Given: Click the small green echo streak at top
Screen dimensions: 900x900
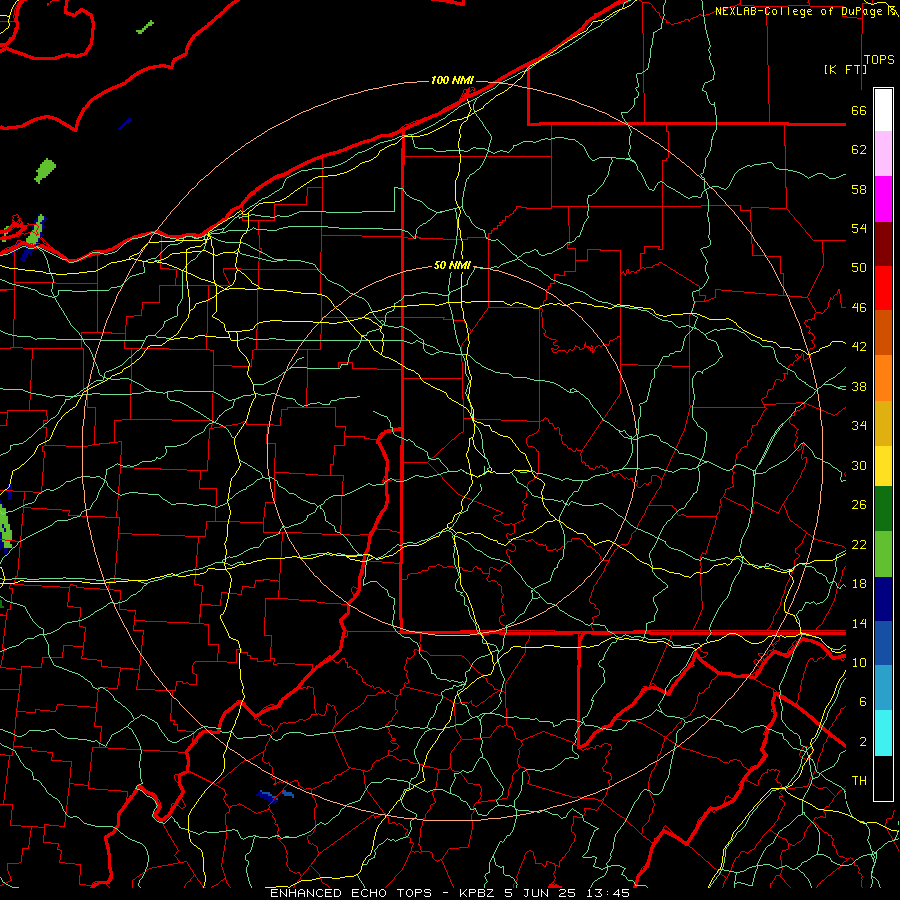Looking at the screenshot, I should tap(145, 27).
